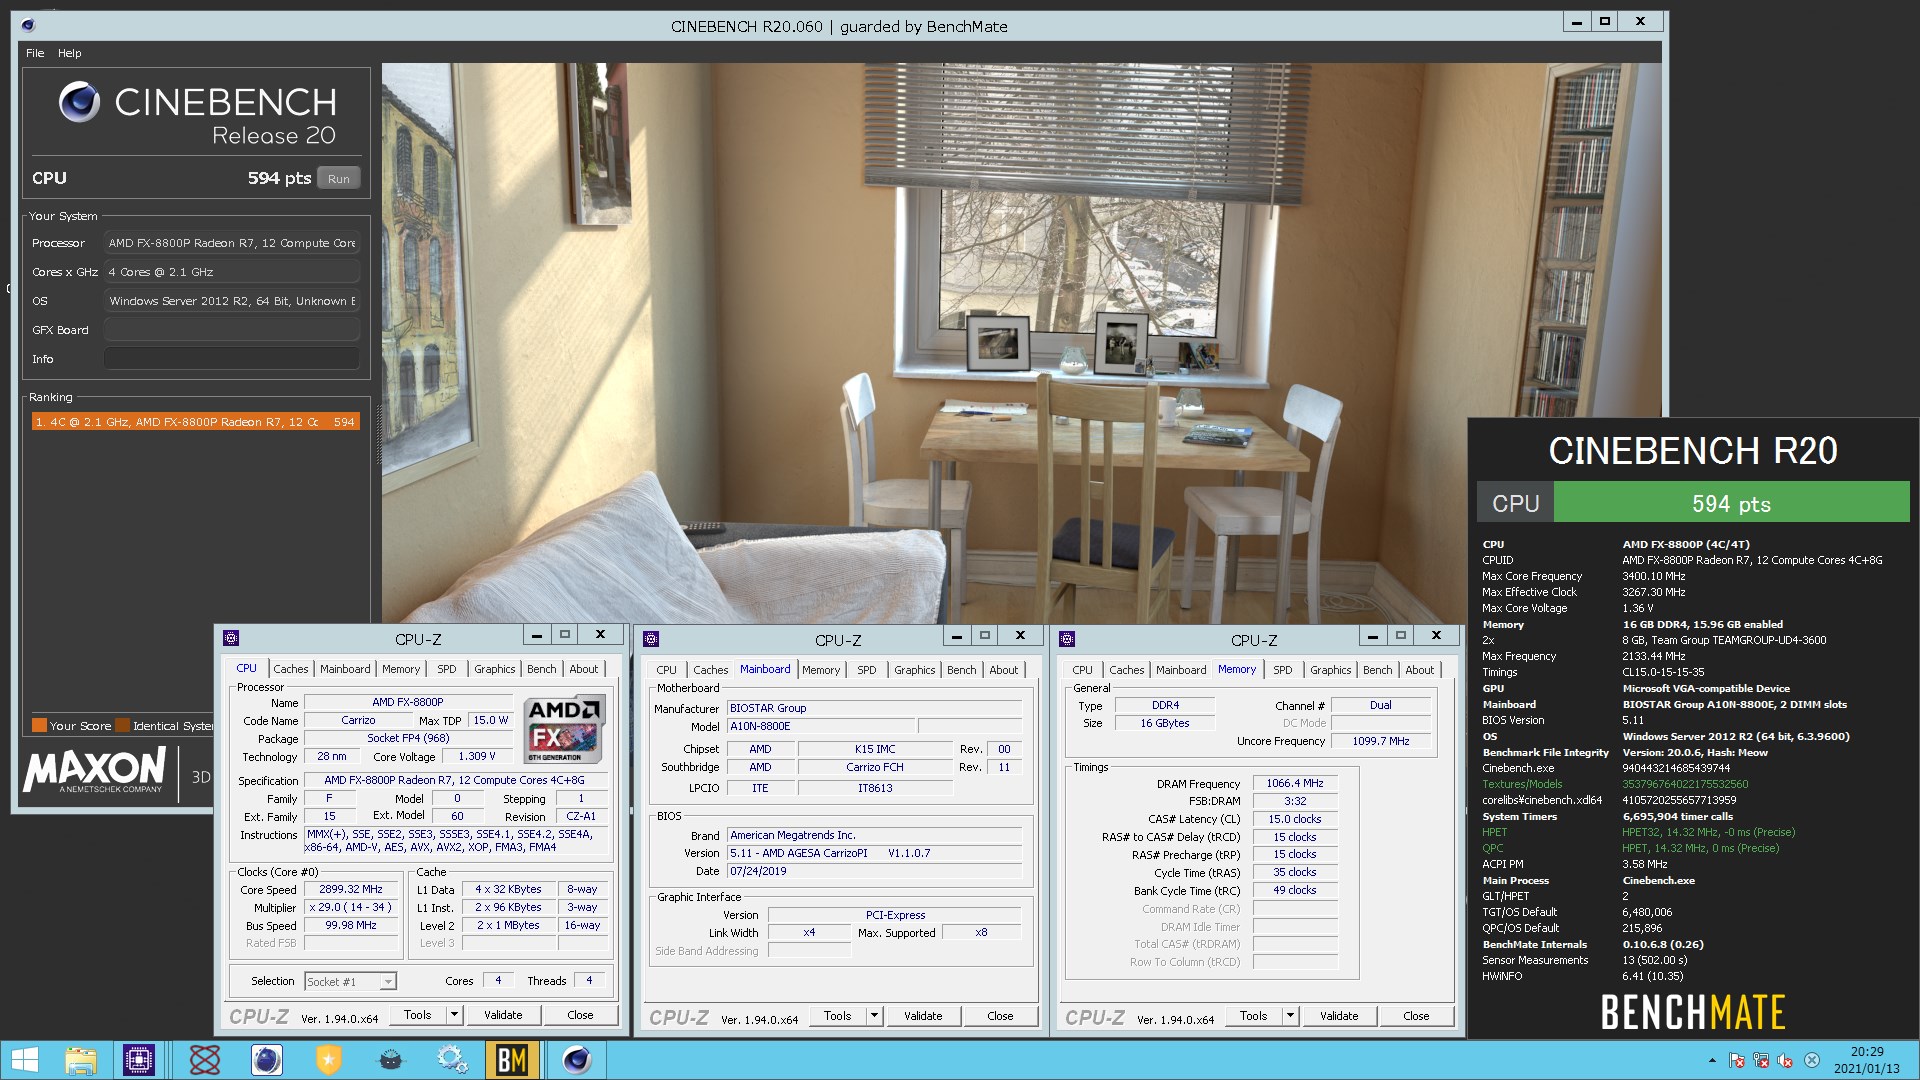
Task: Click title icon of CPU-Z window showing Mainboard tab
Action: pyautogui.click(x=651, y=638)
